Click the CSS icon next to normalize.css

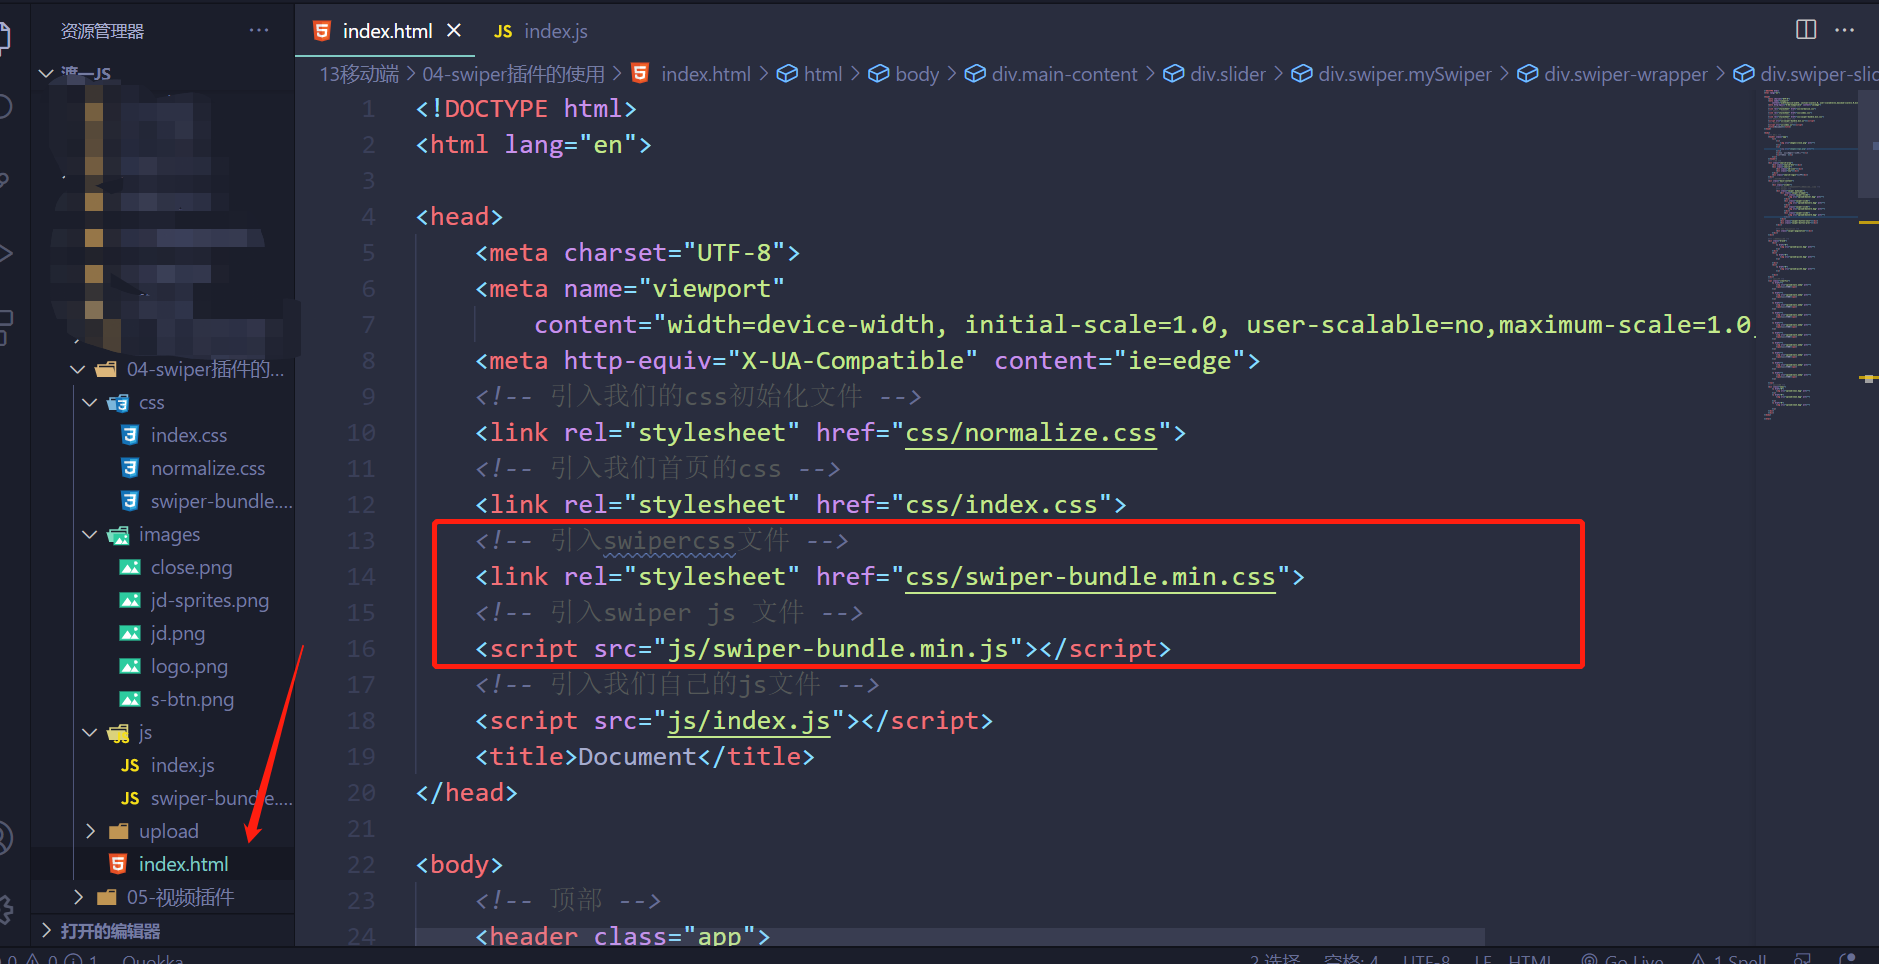point(130,467)
